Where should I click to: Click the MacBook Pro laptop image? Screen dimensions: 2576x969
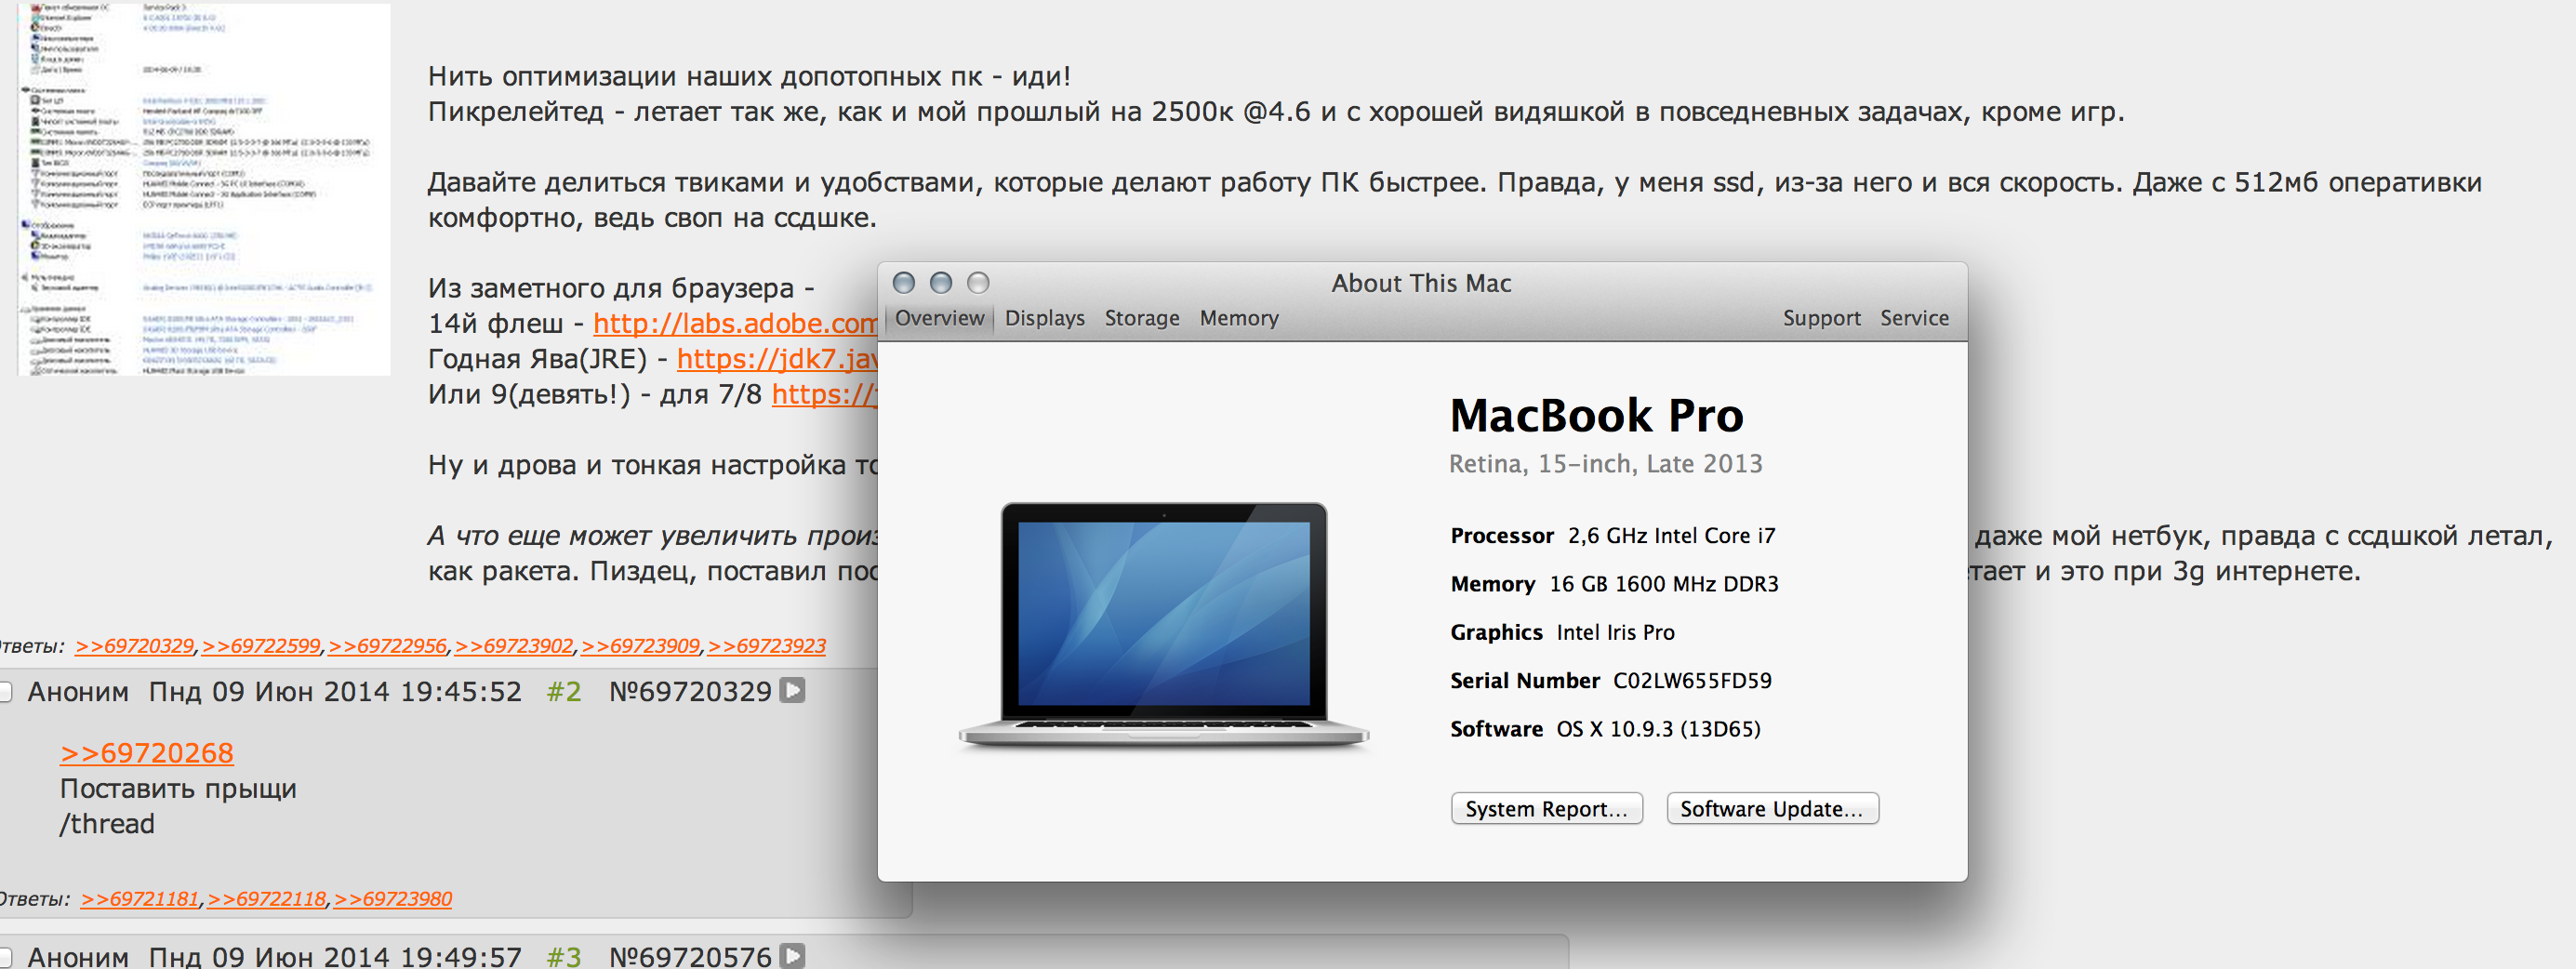point(1164,626)
